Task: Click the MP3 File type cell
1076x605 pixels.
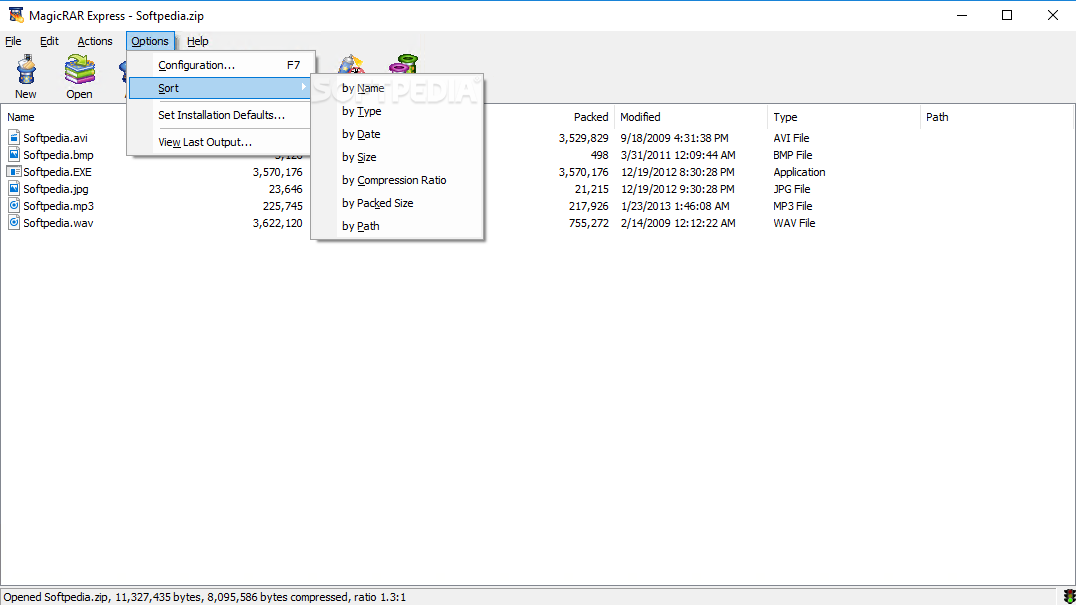Action: (x=793, y=206)
